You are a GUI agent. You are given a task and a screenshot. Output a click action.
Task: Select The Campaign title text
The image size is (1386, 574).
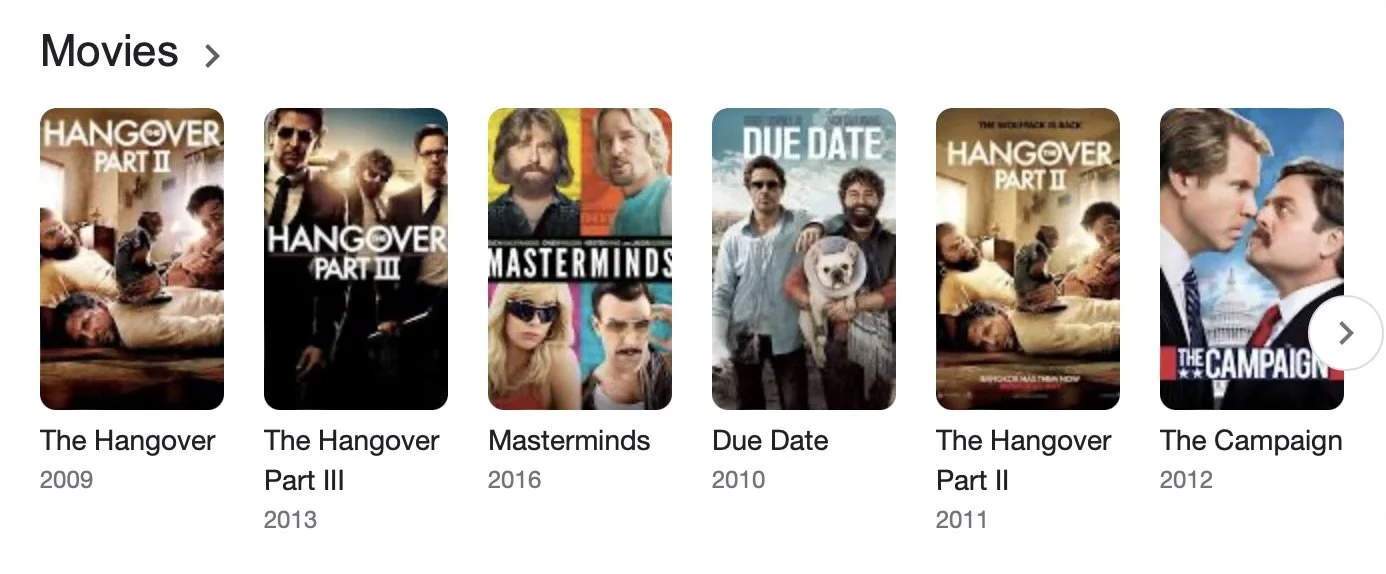pos(1251,441)
